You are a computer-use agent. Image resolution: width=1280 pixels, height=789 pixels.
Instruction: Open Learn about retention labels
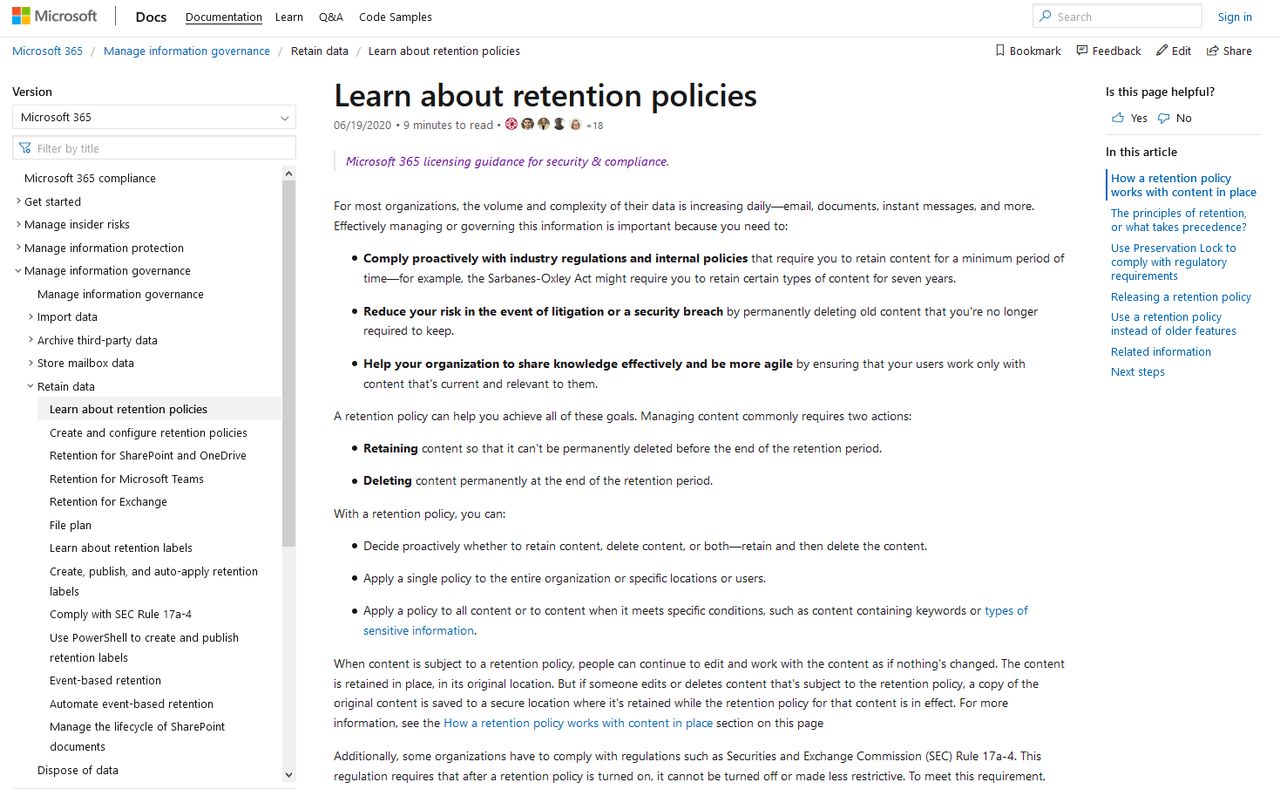pos(121,548)
